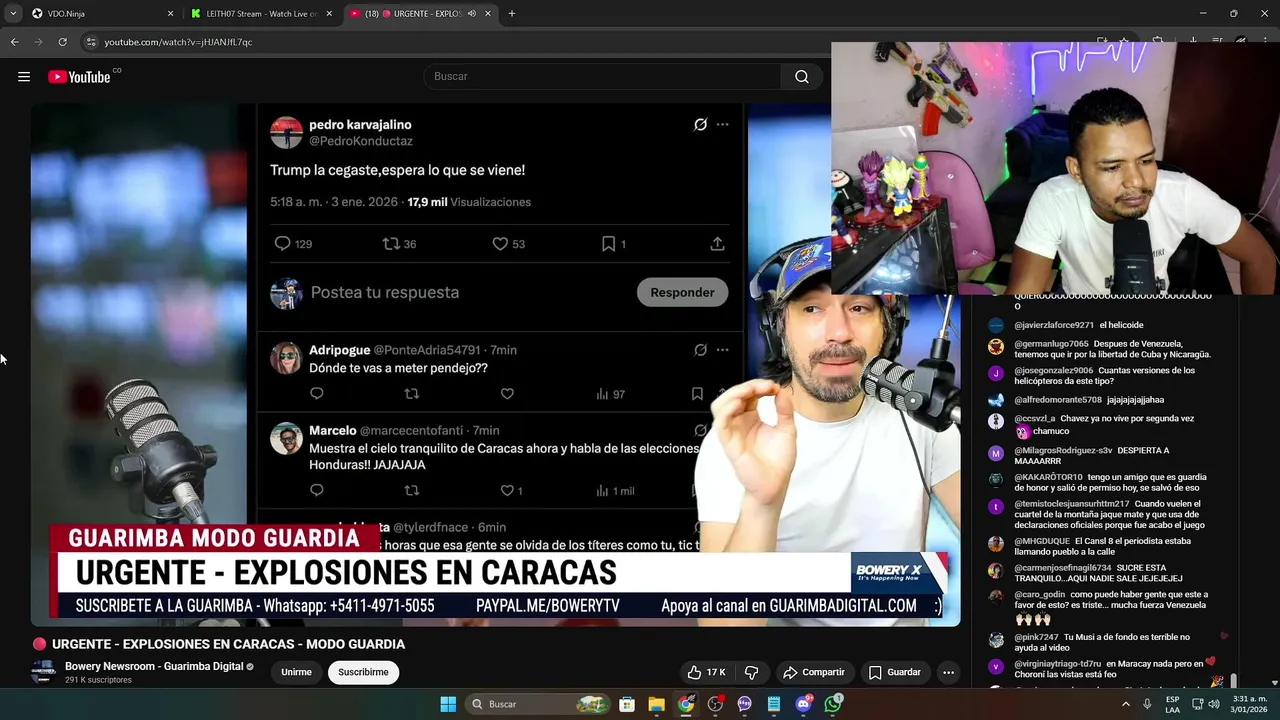This screenshot has width=1280, height=720.
Task: Open the YouTube guide hamburger menu
Action: point(24,77)
